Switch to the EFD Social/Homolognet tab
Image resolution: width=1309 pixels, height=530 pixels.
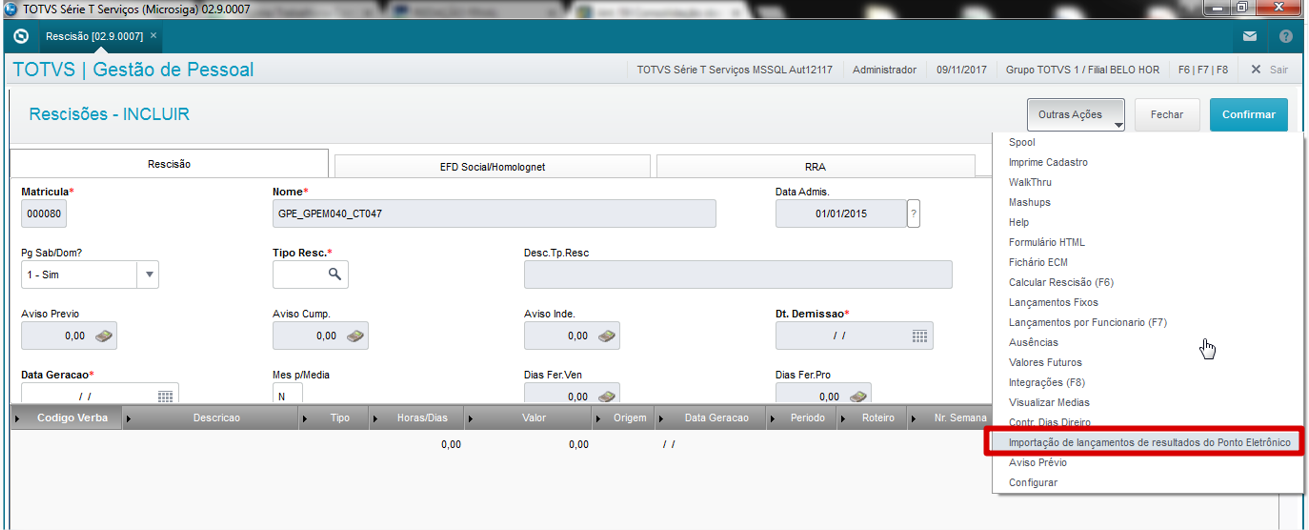click(x=493, y=167)
